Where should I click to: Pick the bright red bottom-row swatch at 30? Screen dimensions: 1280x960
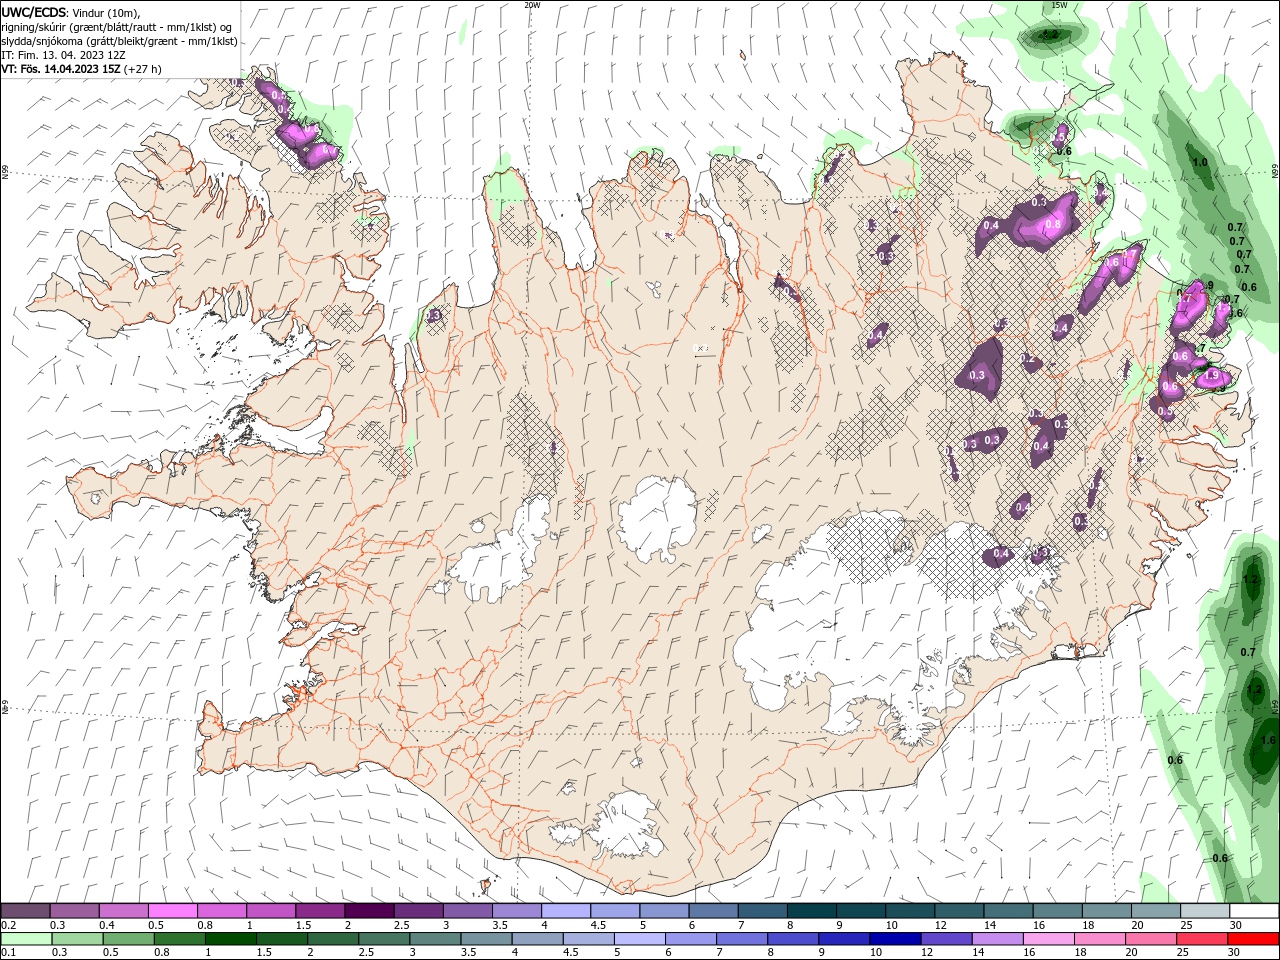[x=1252, y=938]
